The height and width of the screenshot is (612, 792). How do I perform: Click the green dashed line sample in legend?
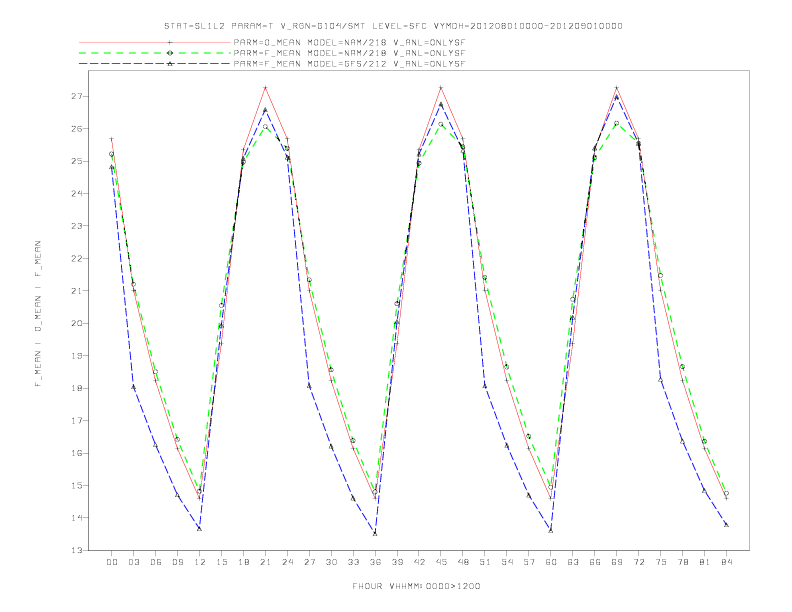click(155, 53)
